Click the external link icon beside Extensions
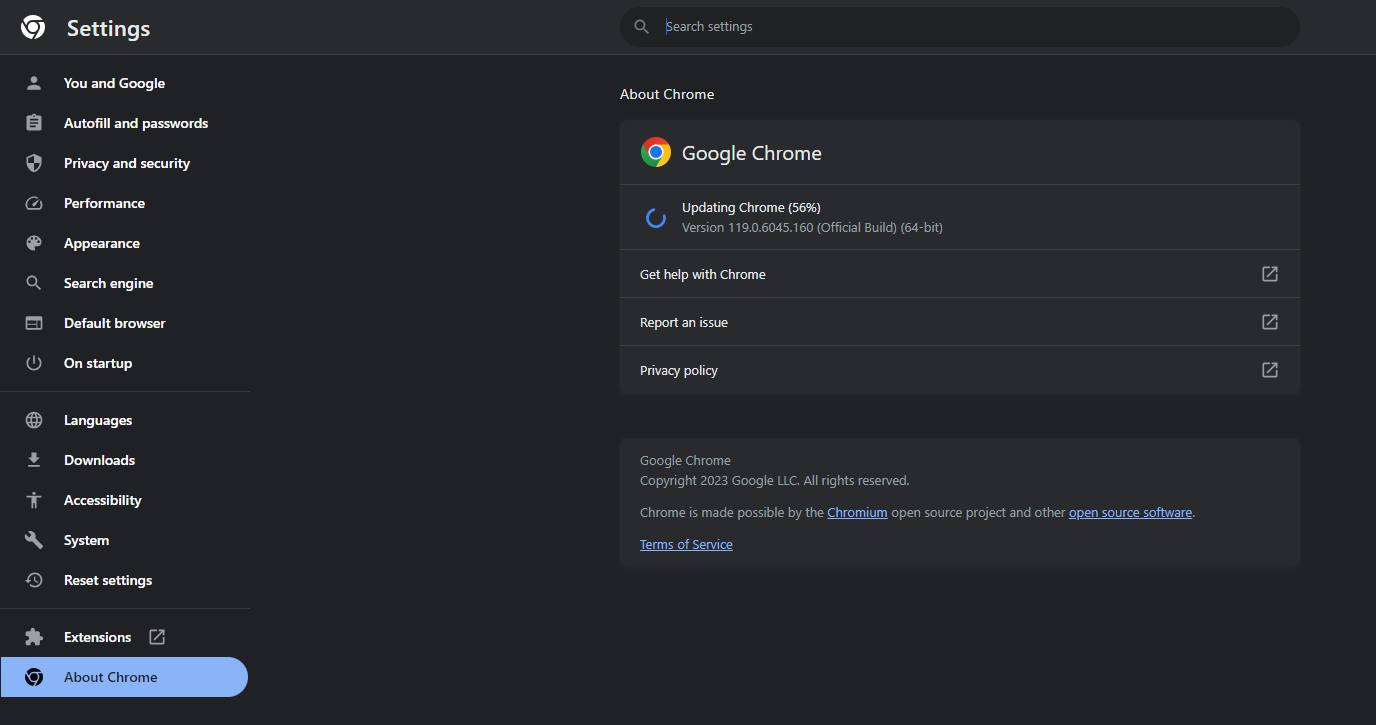This screenshot has width=1376, height=725. 157,637
